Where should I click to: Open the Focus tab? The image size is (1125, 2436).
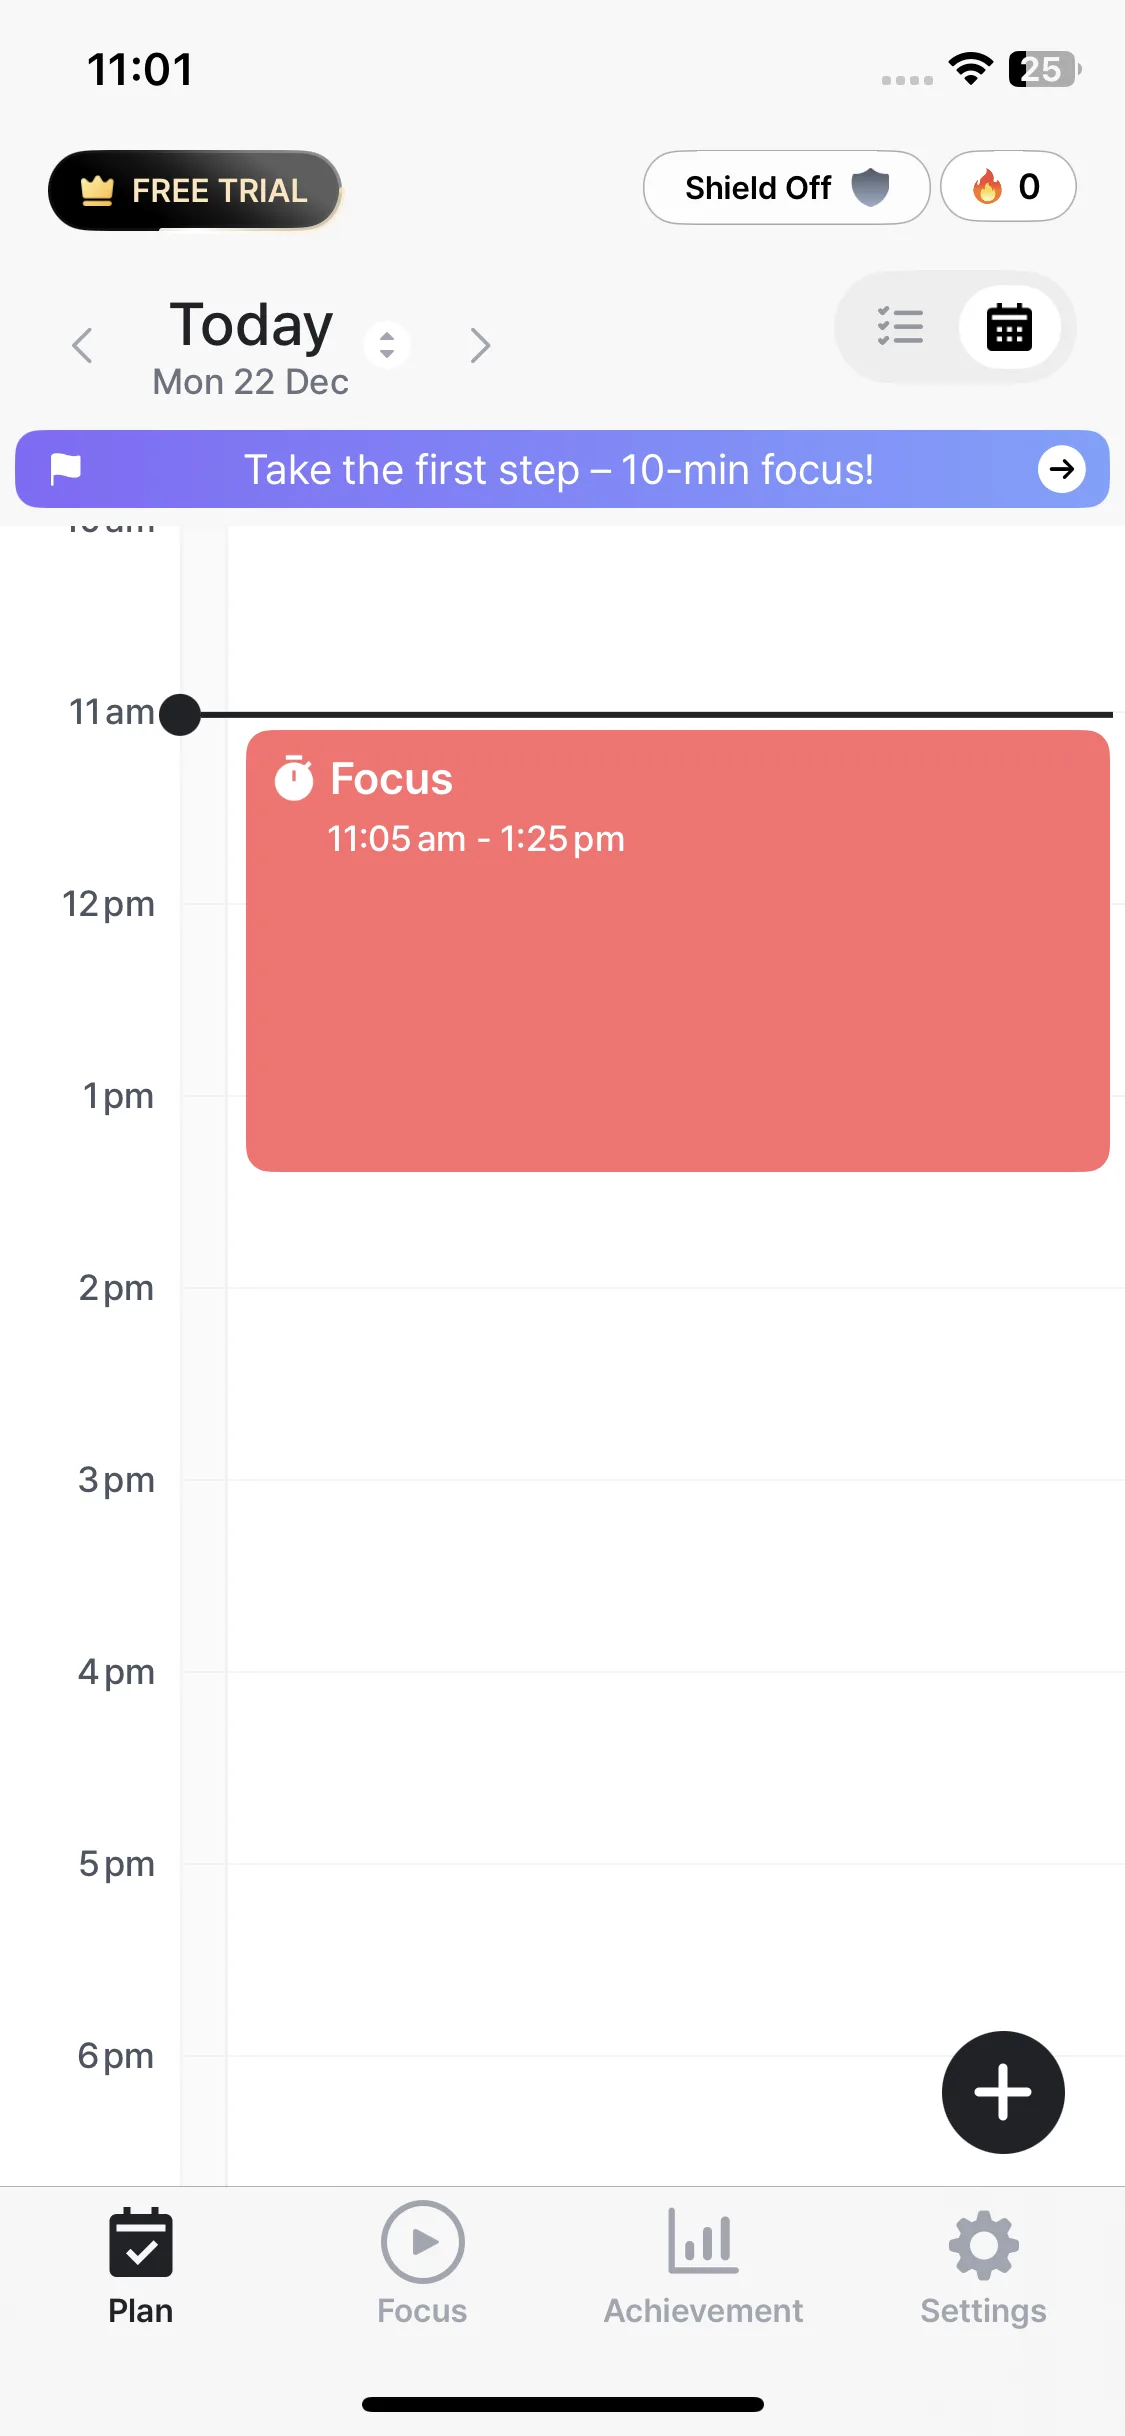click(x=422, y=2264)
